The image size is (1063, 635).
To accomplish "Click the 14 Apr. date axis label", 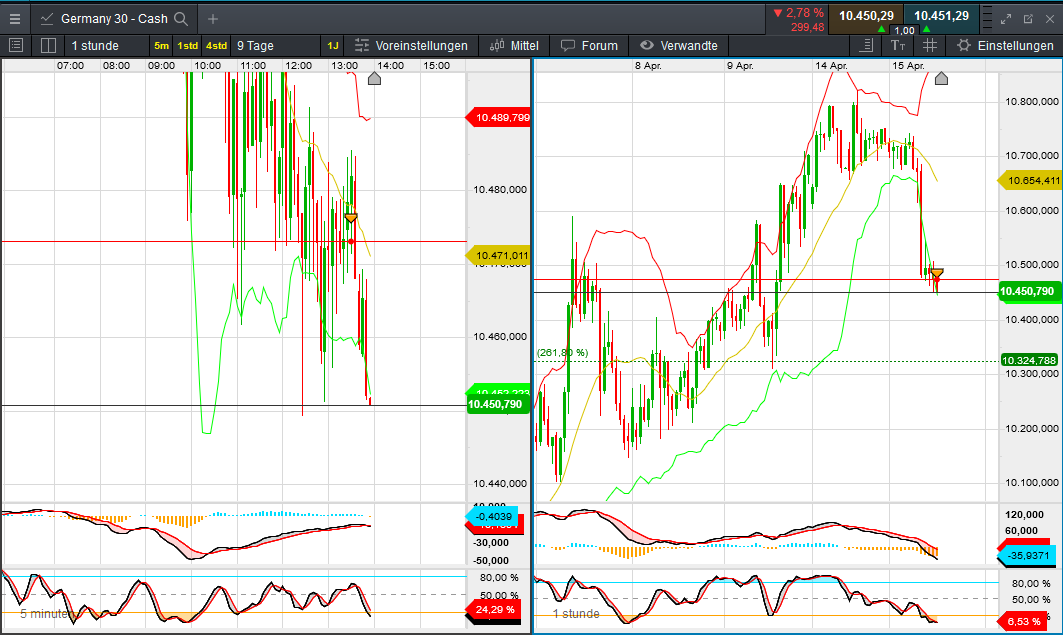I will coord(831,66).
